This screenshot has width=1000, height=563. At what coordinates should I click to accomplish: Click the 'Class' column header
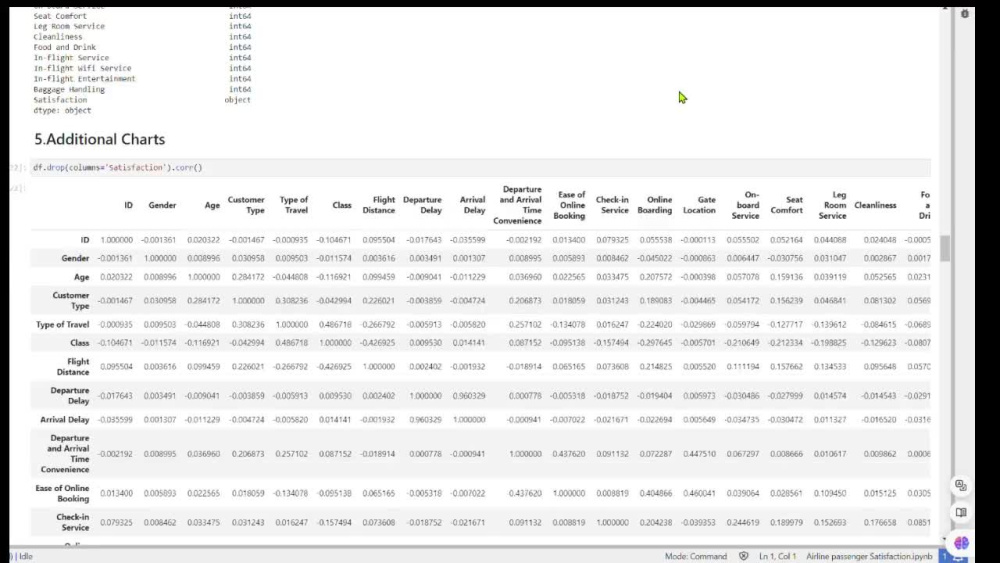pyautogui.click(x=342, y=205)
